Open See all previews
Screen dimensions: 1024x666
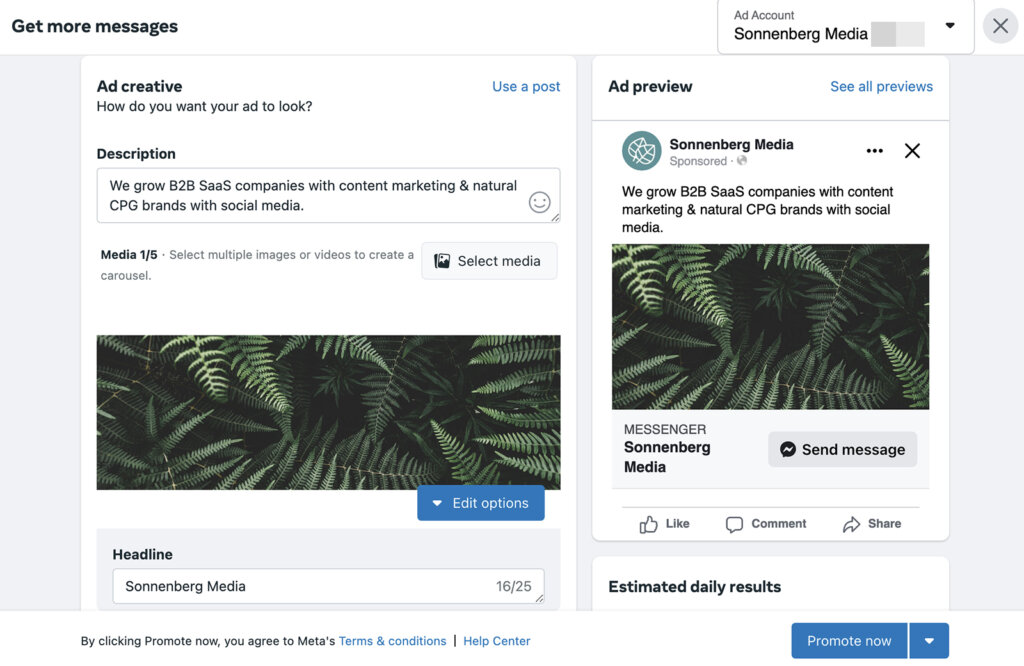881,87
